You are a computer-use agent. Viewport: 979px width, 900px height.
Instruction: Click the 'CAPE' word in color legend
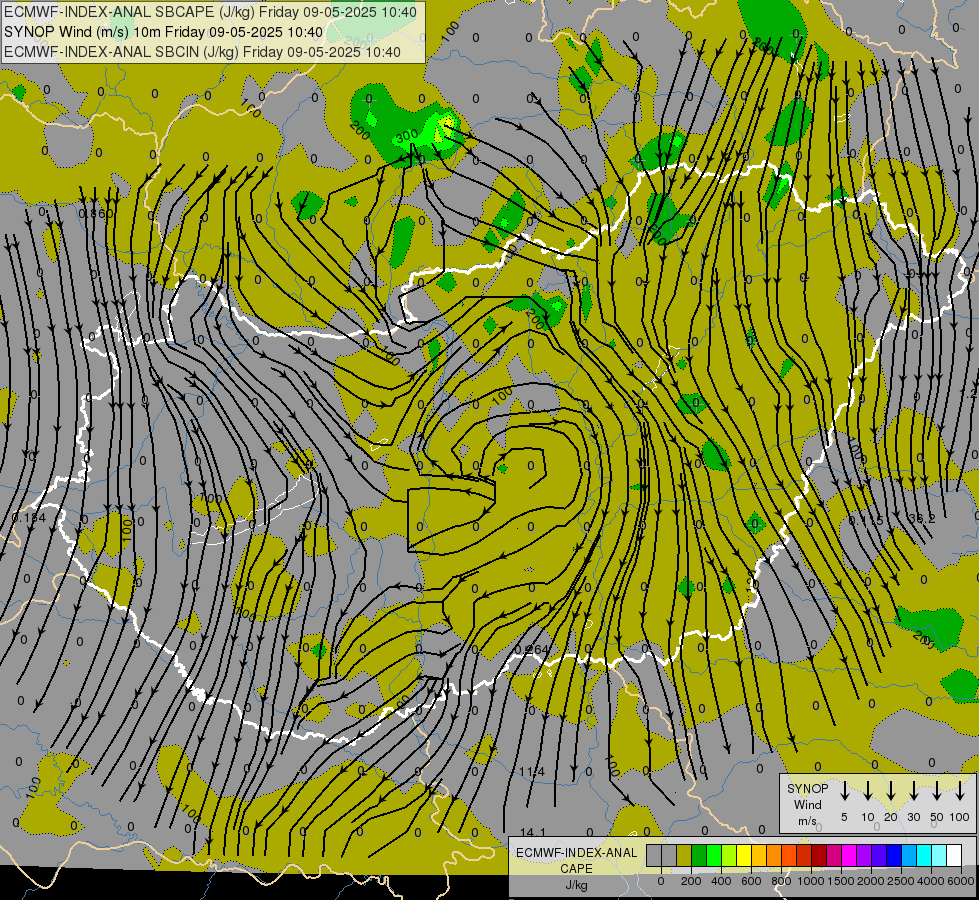click(576, 869)
